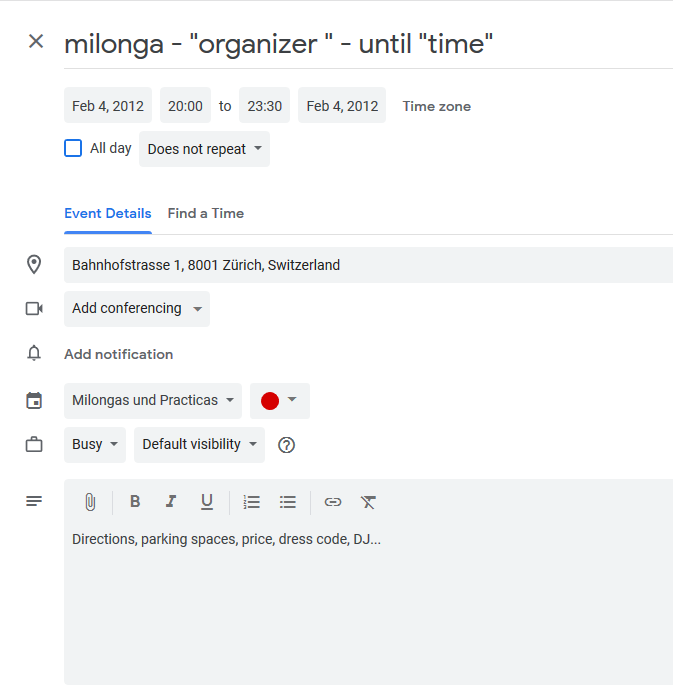Insert a numbered list
Image resolution: width=673 pixels, height=696 pixels.
click(x=252, y=502)
